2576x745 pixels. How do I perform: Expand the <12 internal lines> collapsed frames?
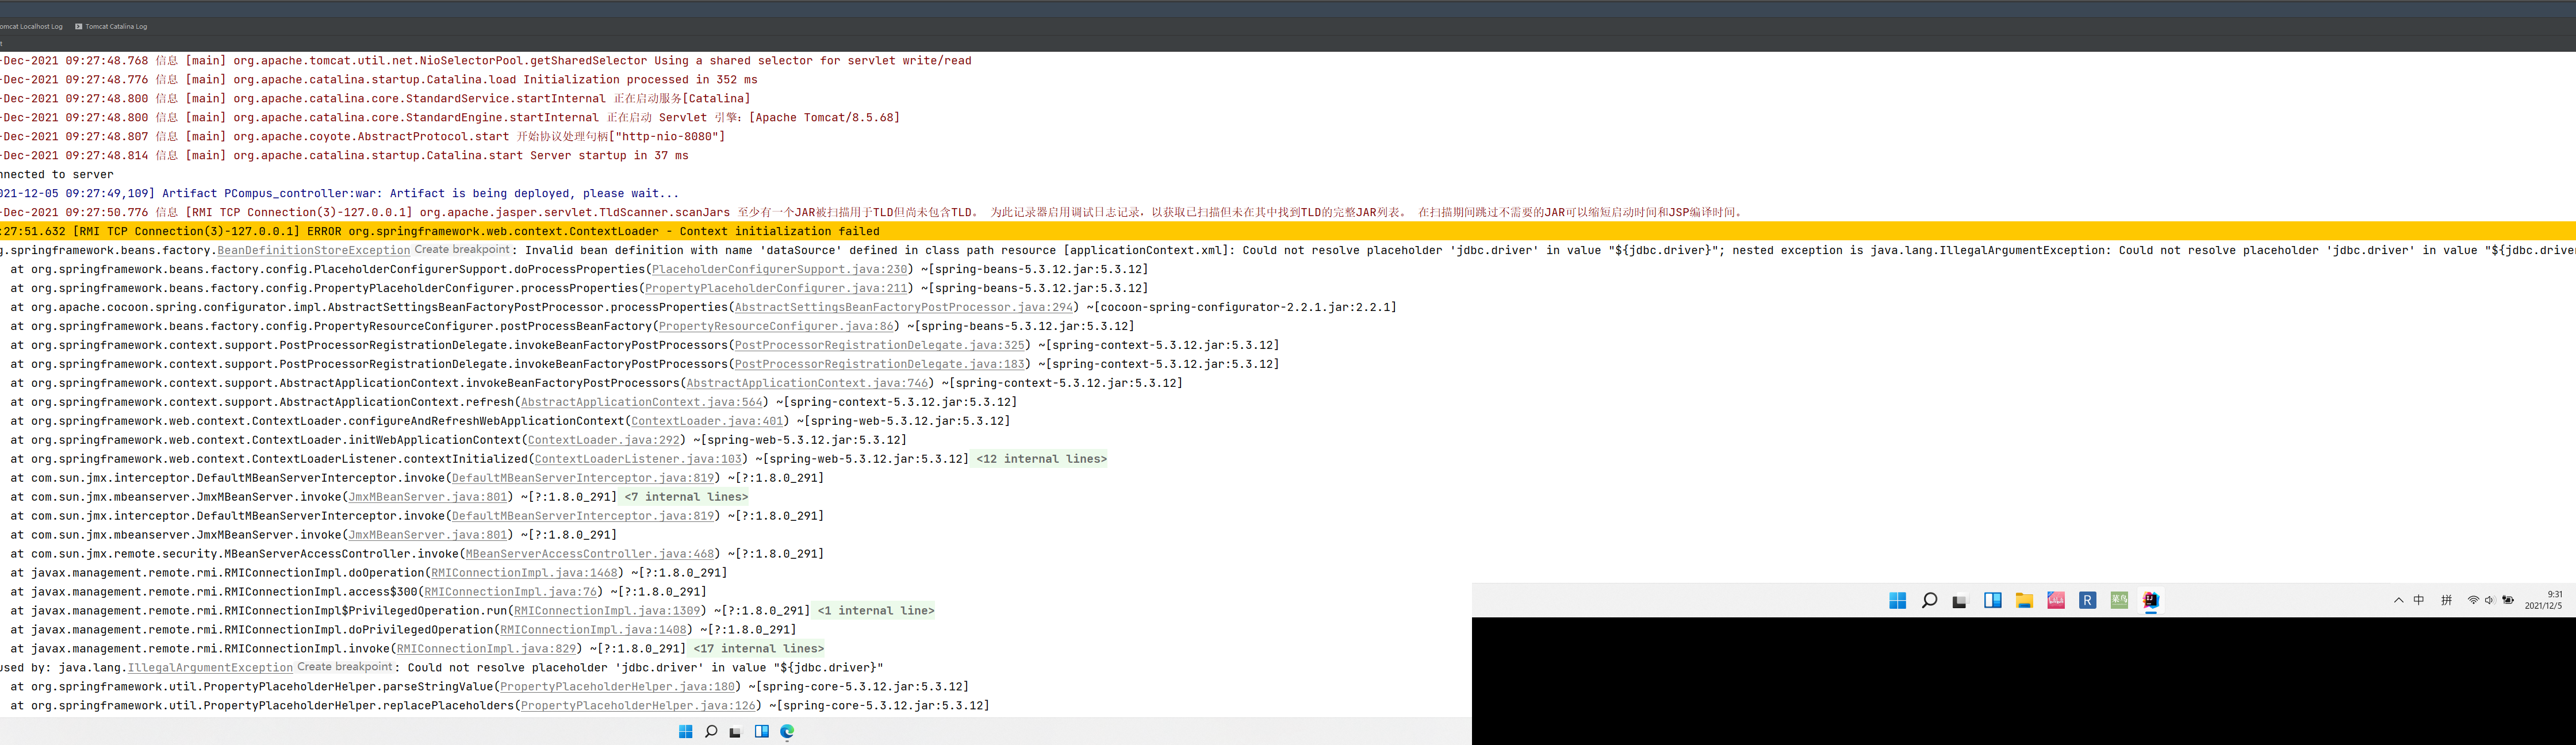coord(1040,459)
